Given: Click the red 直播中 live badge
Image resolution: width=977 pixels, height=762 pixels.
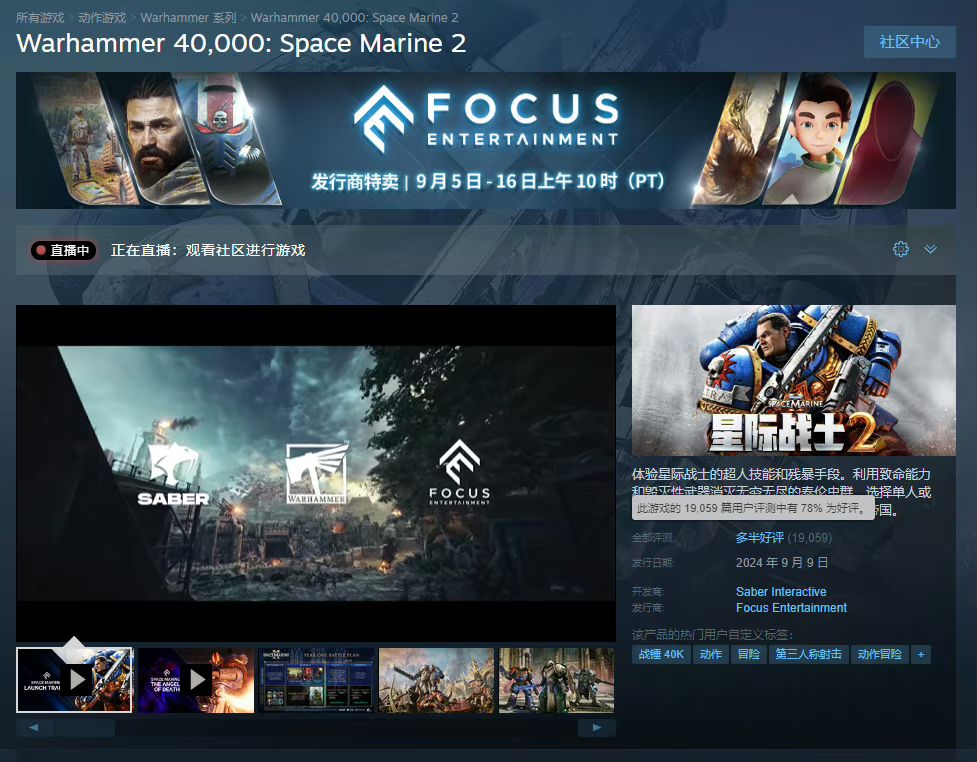Looking at the screenshot, I should [x=64, y=250].
